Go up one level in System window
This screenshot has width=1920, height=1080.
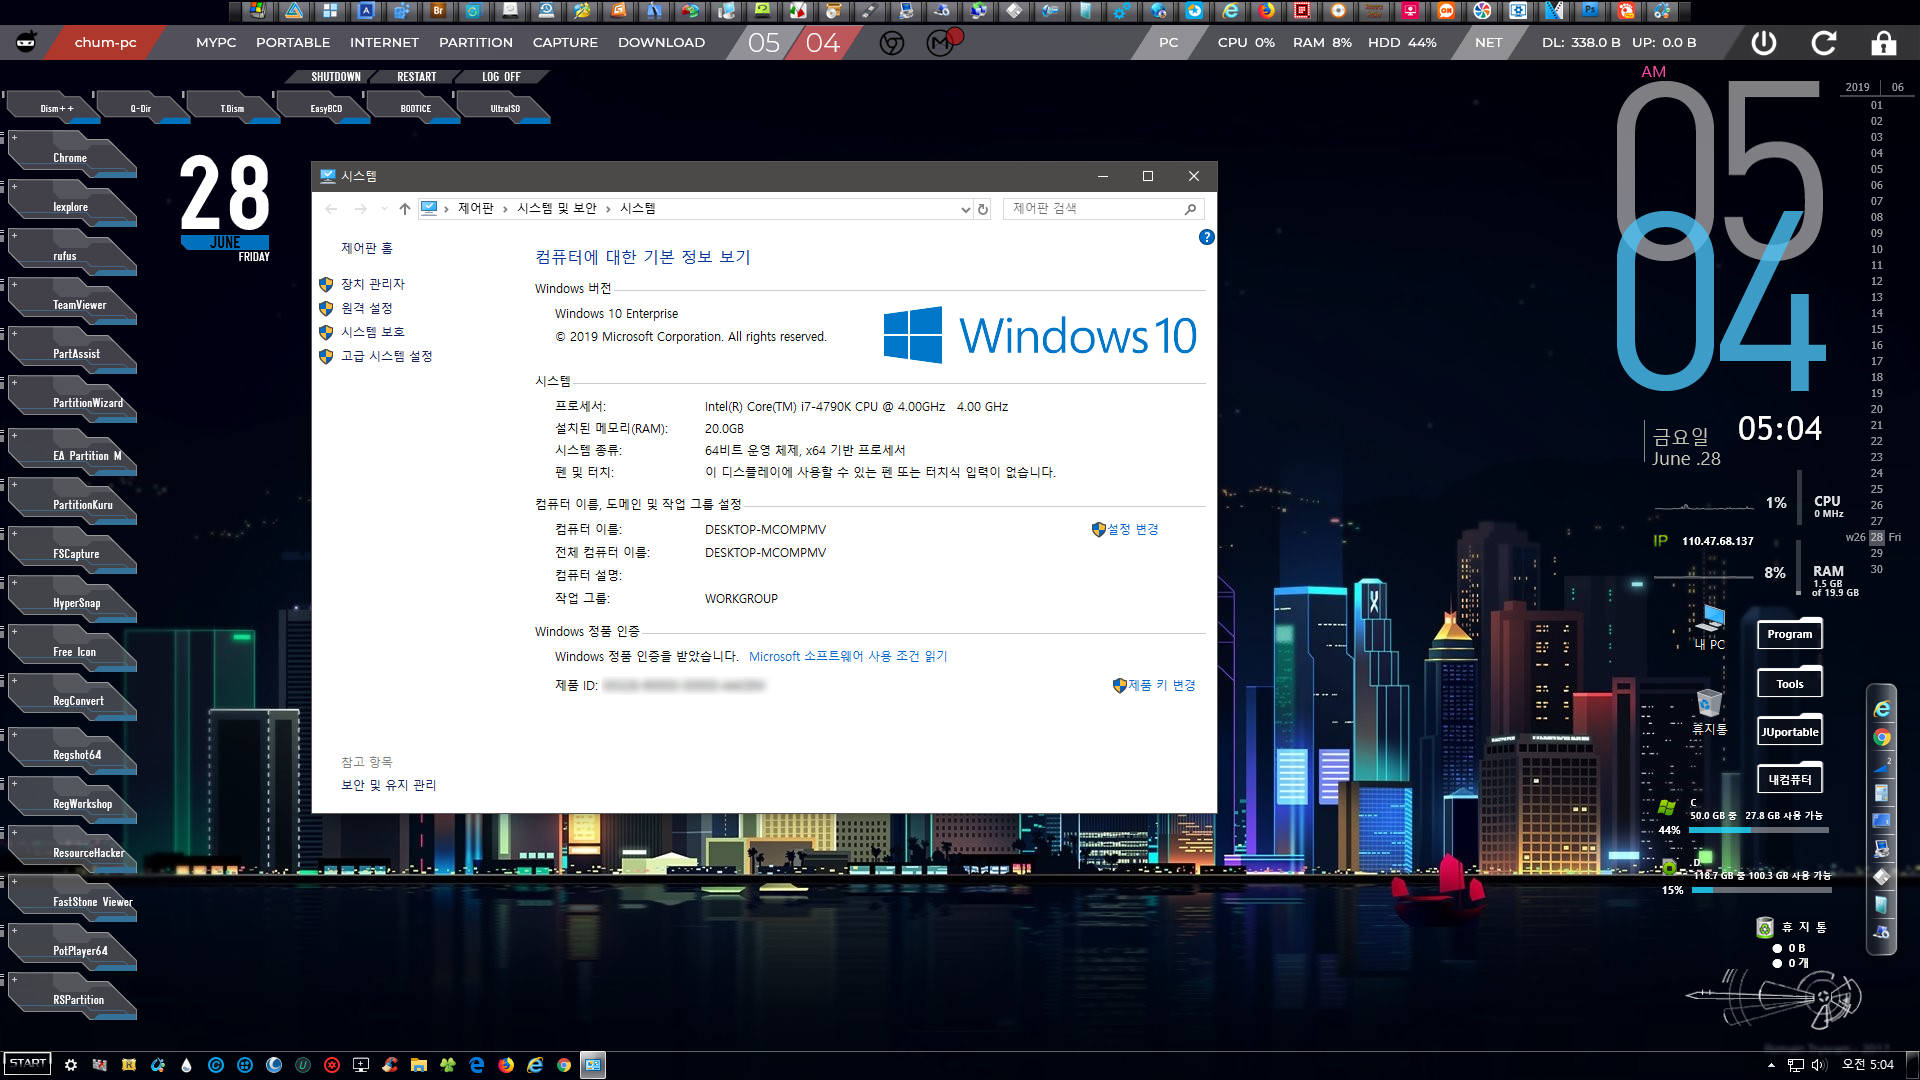click(x=404, y=209)
